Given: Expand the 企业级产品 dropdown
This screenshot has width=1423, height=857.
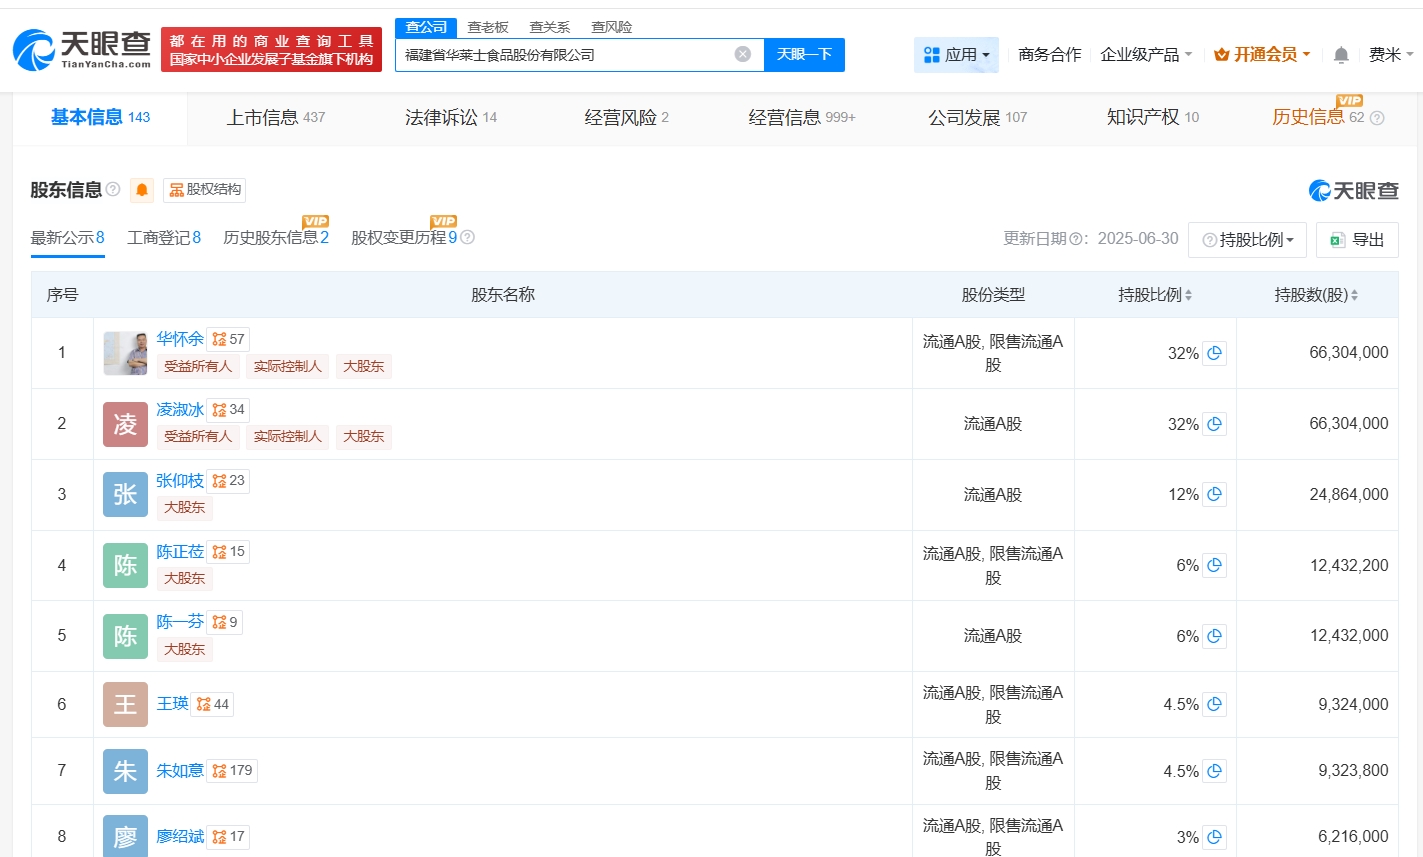Looking at the screenshot, I should click(1145, 55).
